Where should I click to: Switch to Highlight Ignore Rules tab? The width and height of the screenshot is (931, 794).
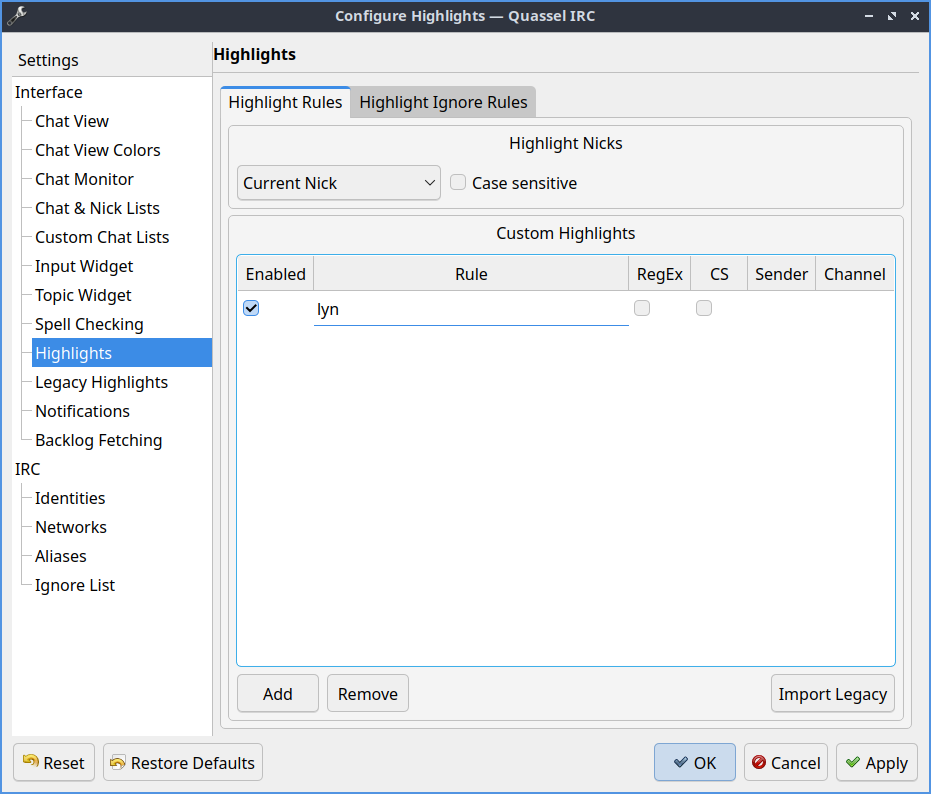pyautogui.click(x=443, y=102)
